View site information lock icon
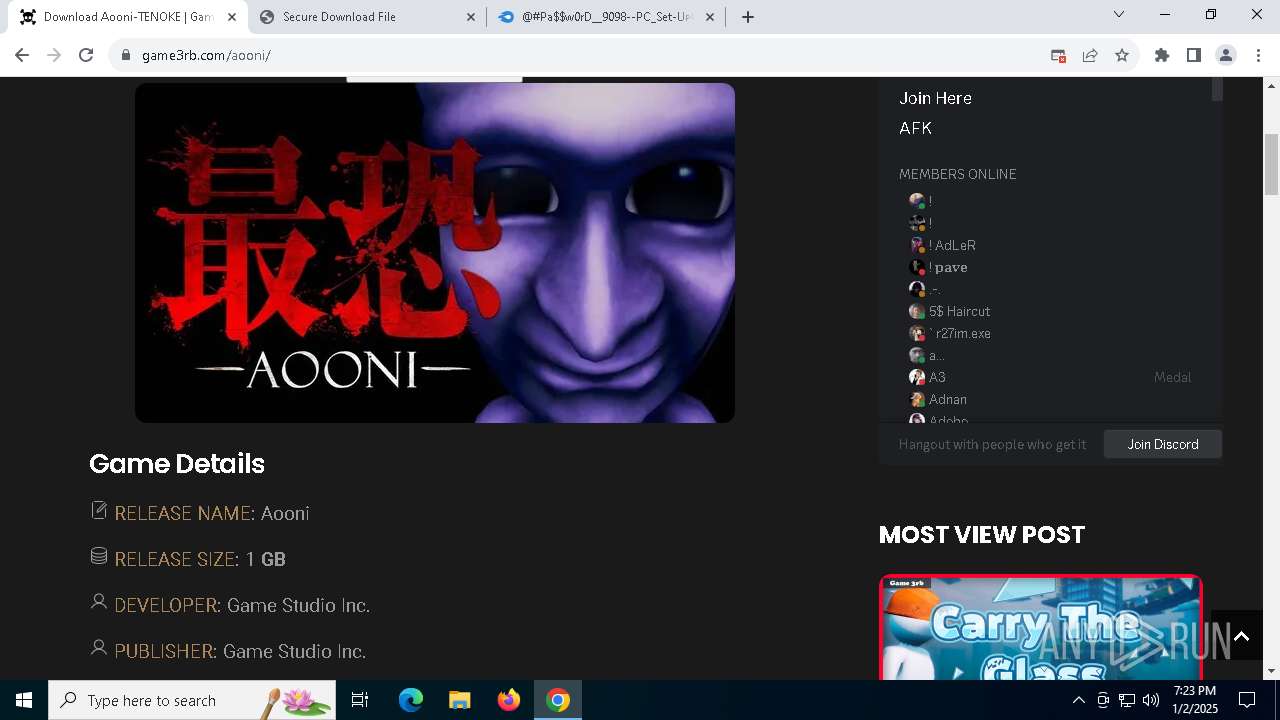Screen dimensions: 1280x720 126,55
